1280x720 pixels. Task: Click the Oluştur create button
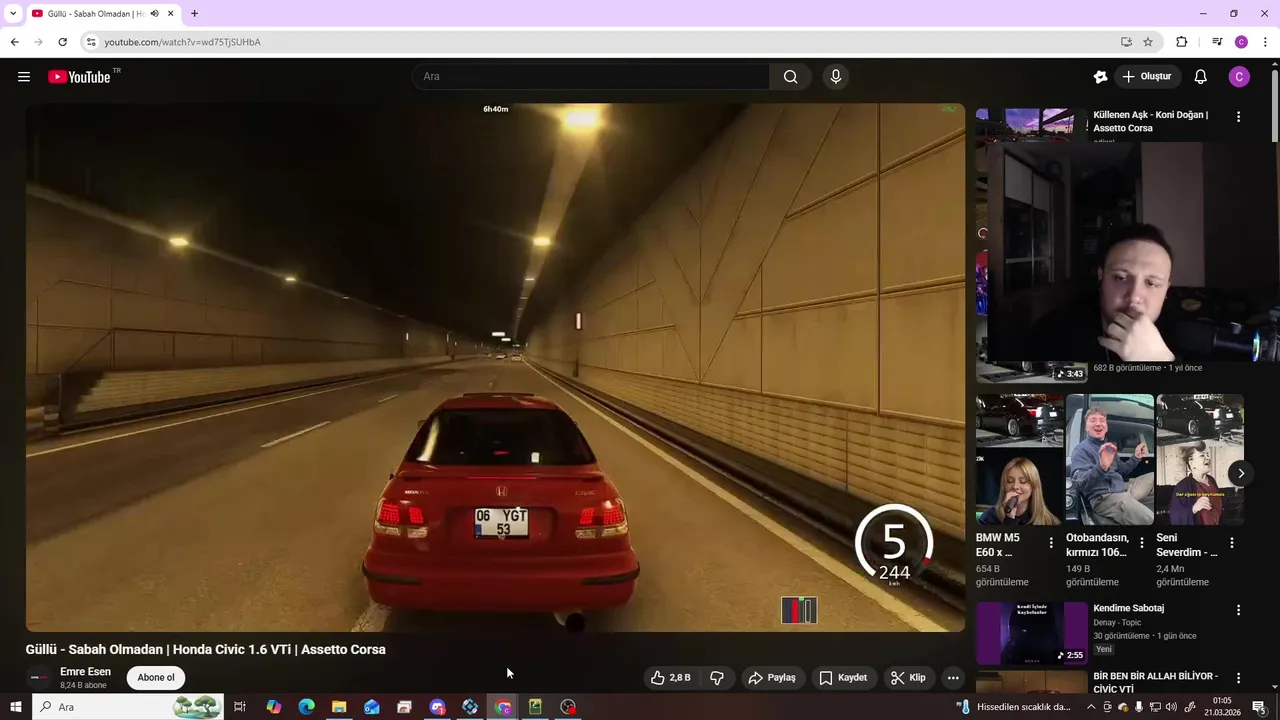pyautogui.click(x=1146, y=77)
